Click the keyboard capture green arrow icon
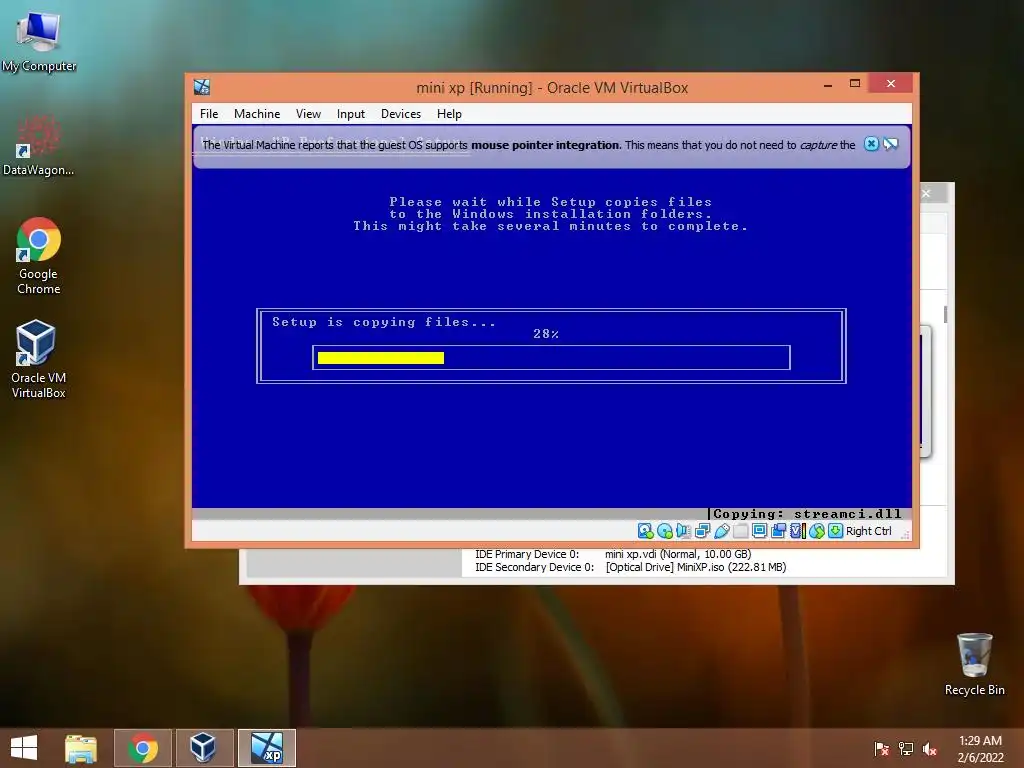The width and height of the screenshot is (1024, 768). (x=835, y=531)
